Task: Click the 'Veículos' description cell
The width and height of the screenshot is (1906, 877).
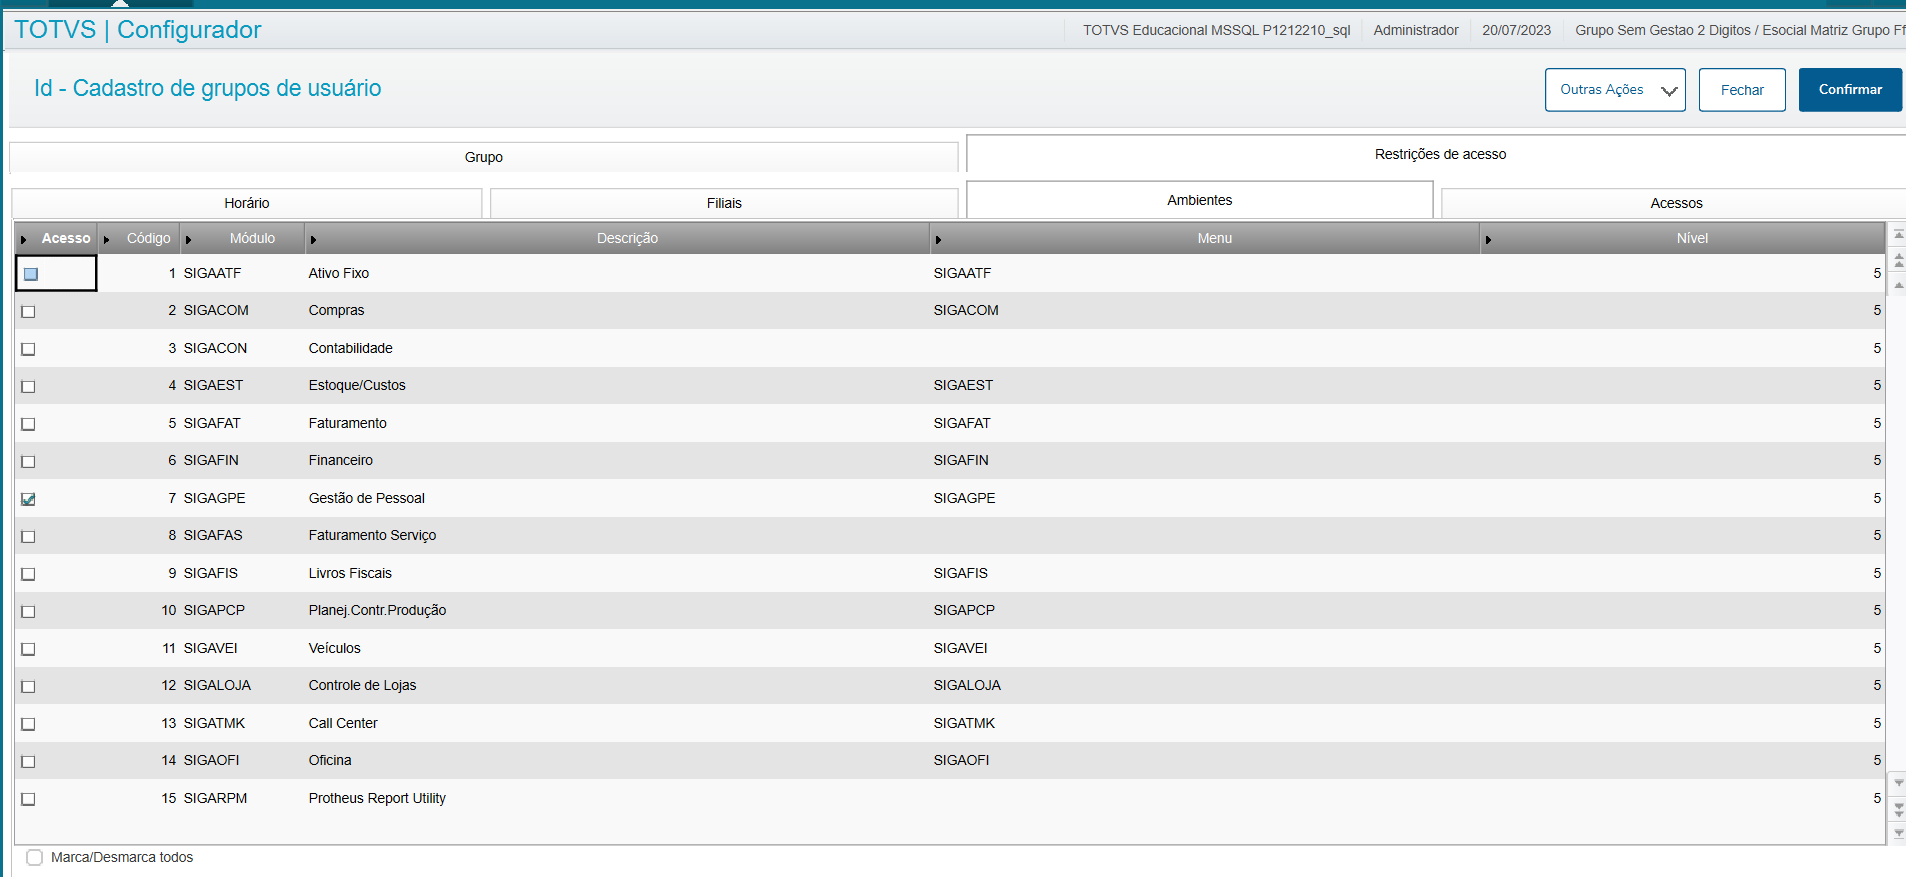Action: 335,648
